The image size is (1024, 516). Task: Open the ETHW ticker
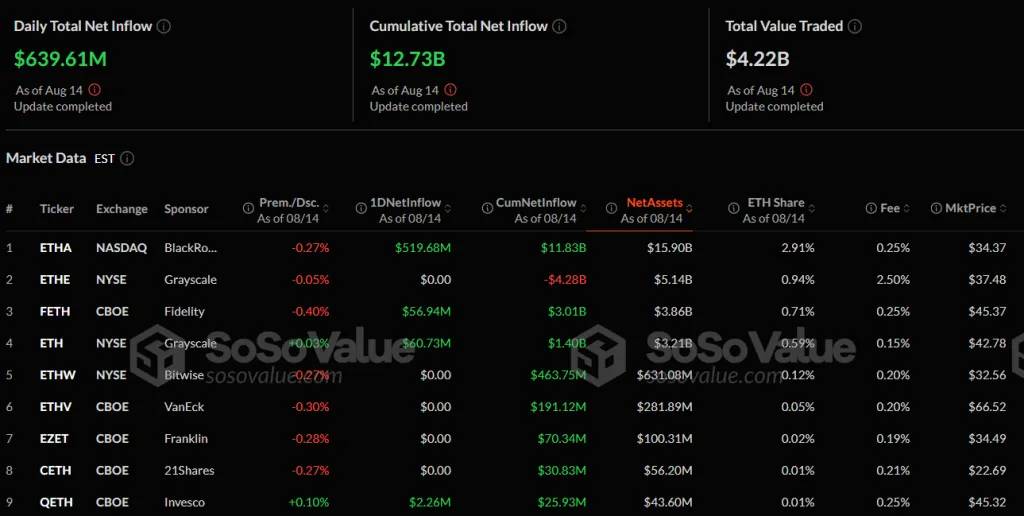click(x=57, y=375)
